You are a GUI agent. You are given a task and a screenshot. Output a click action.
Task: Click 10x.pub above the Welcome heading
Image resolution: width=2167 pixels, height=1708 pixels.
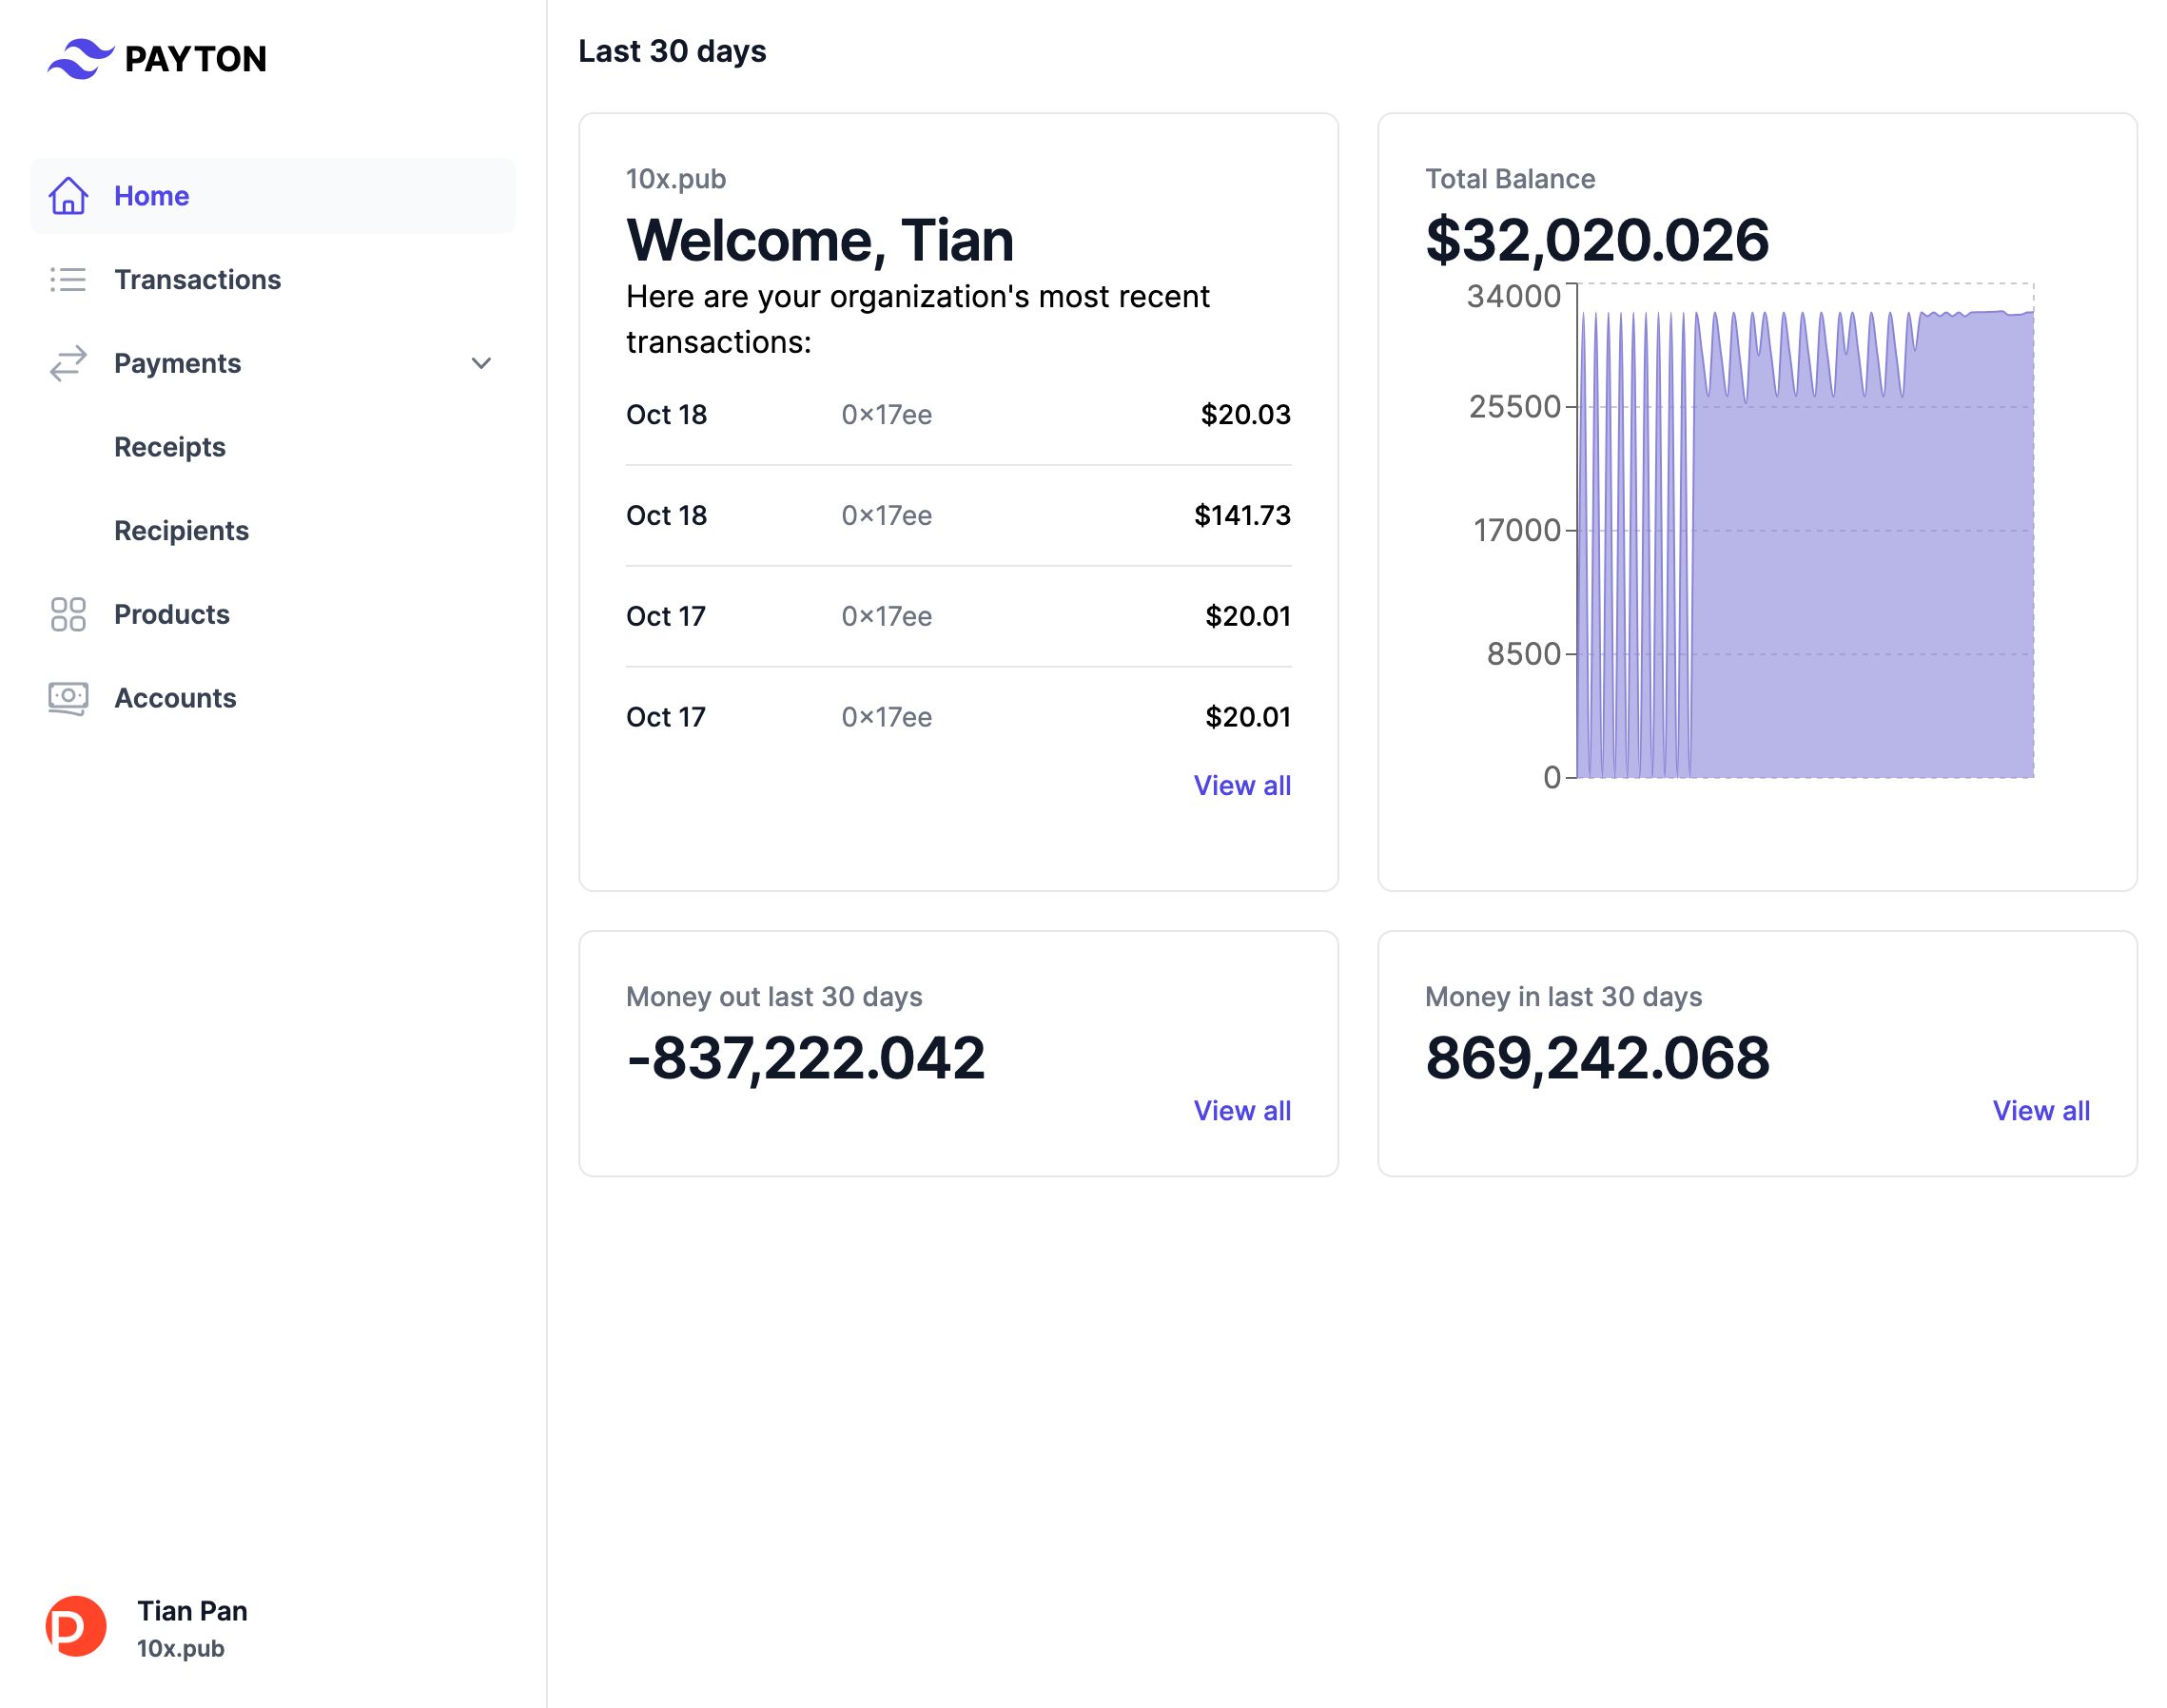tap(676, 179)
